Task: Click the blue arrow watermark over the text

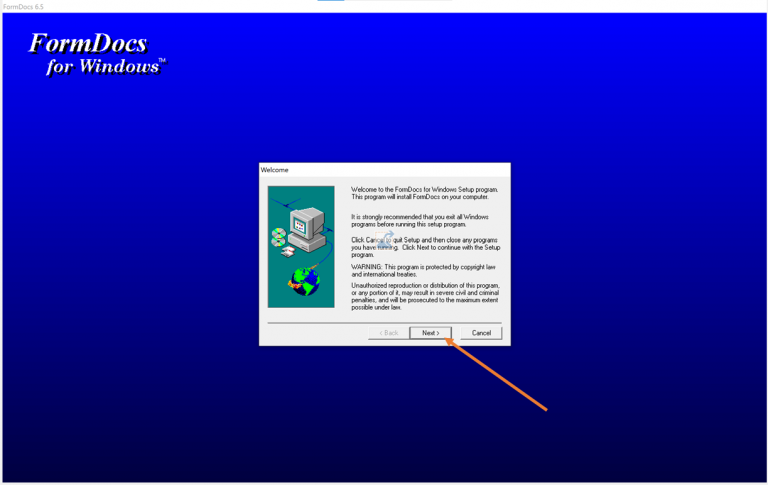Action: click(x=386, y=239)
